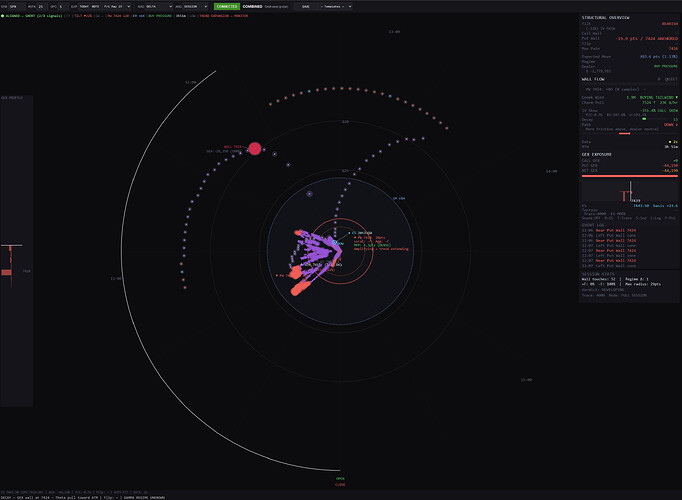Click the IV Skew 'CALL SKEW' value

659,110
